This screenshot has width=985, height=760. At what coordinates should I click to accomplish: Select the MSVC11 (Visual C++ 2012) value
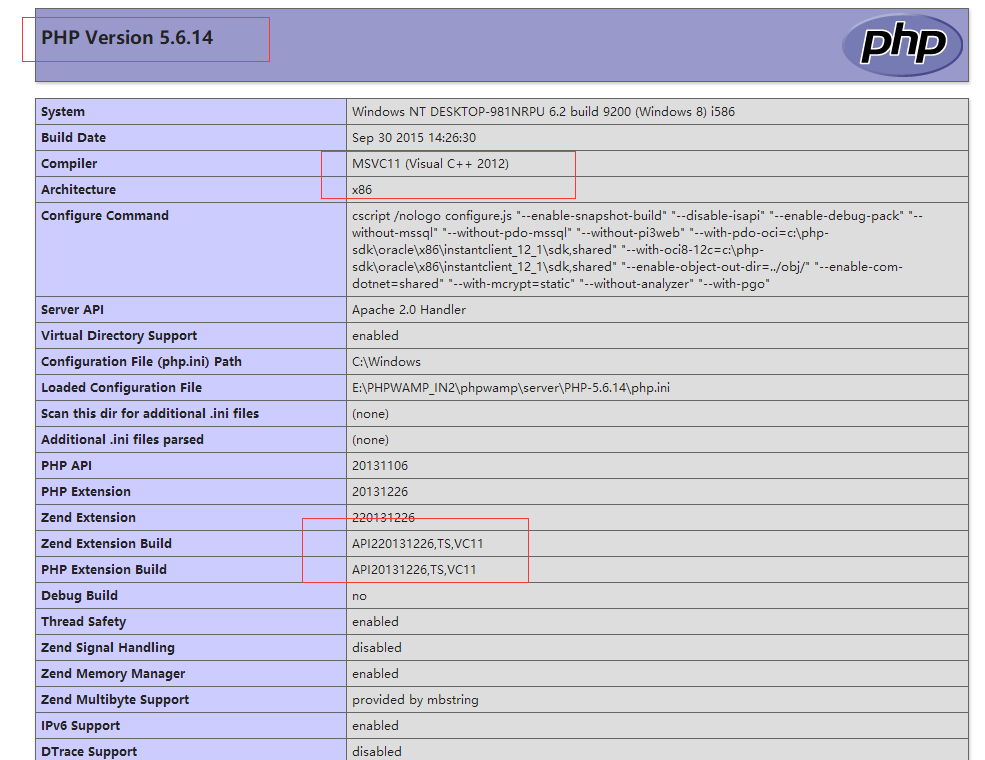(430, 164)
